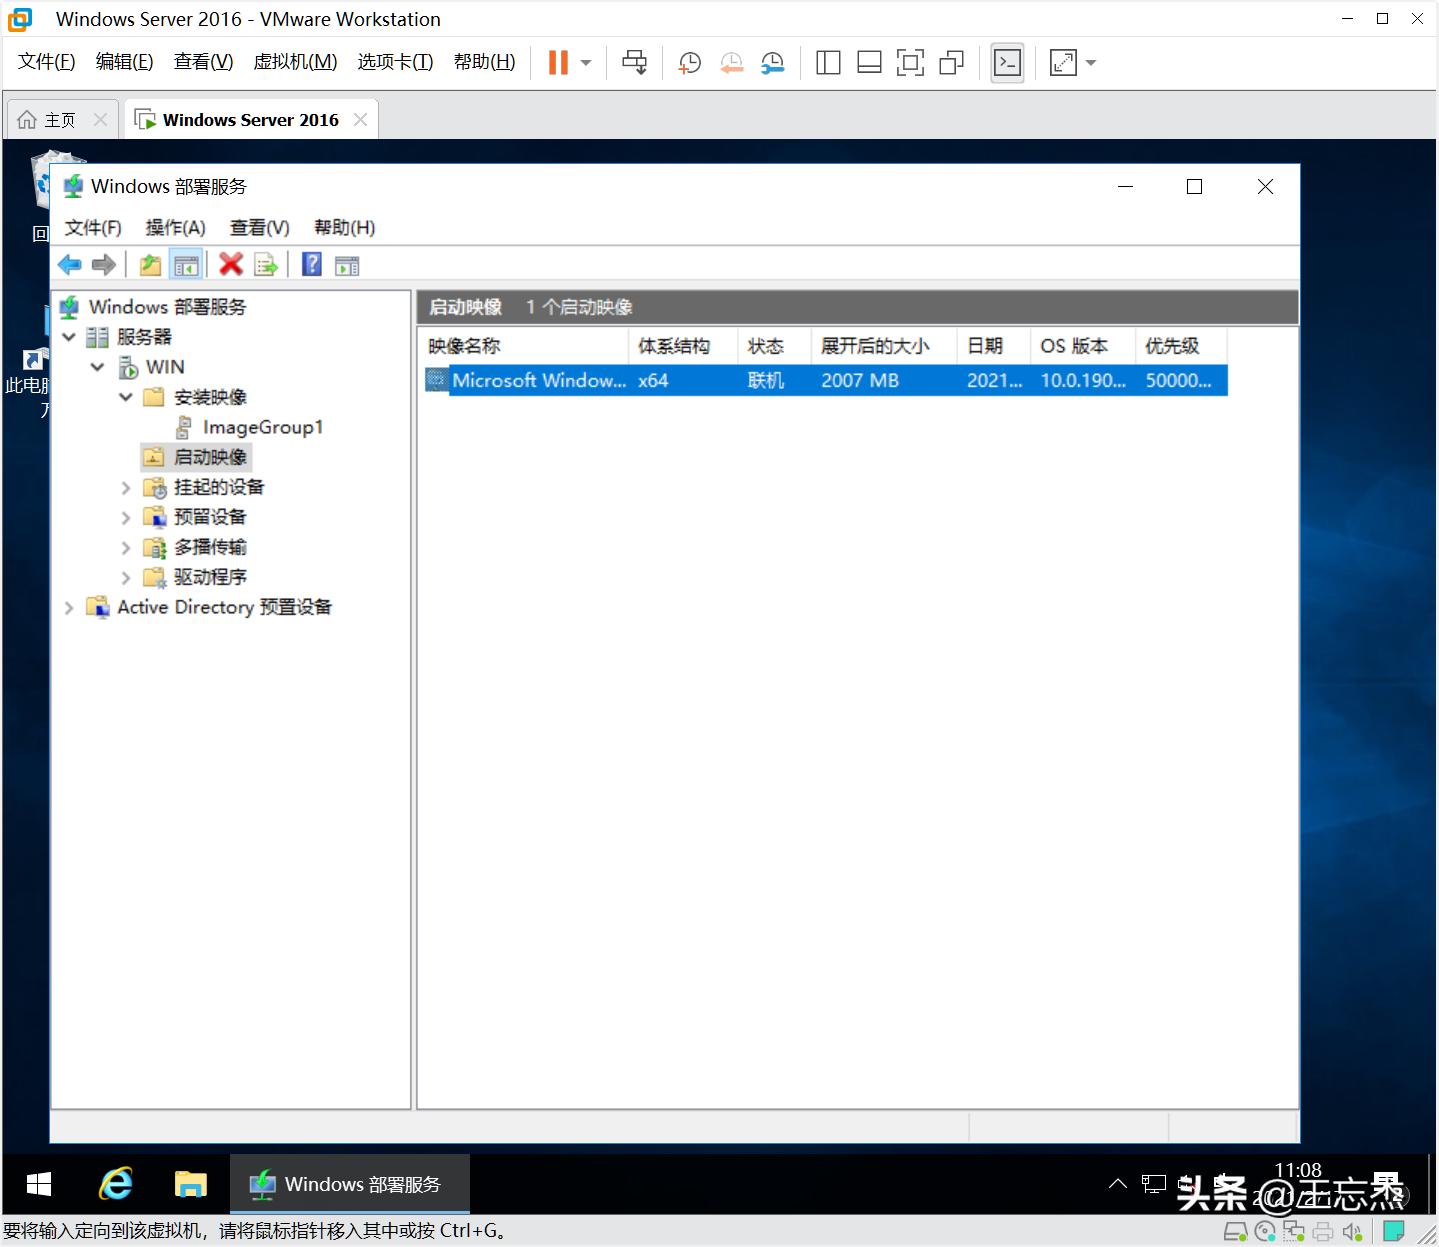1439x1247 pixels.
Task: Open the 操作(A) menu
Action: point(175,227)
